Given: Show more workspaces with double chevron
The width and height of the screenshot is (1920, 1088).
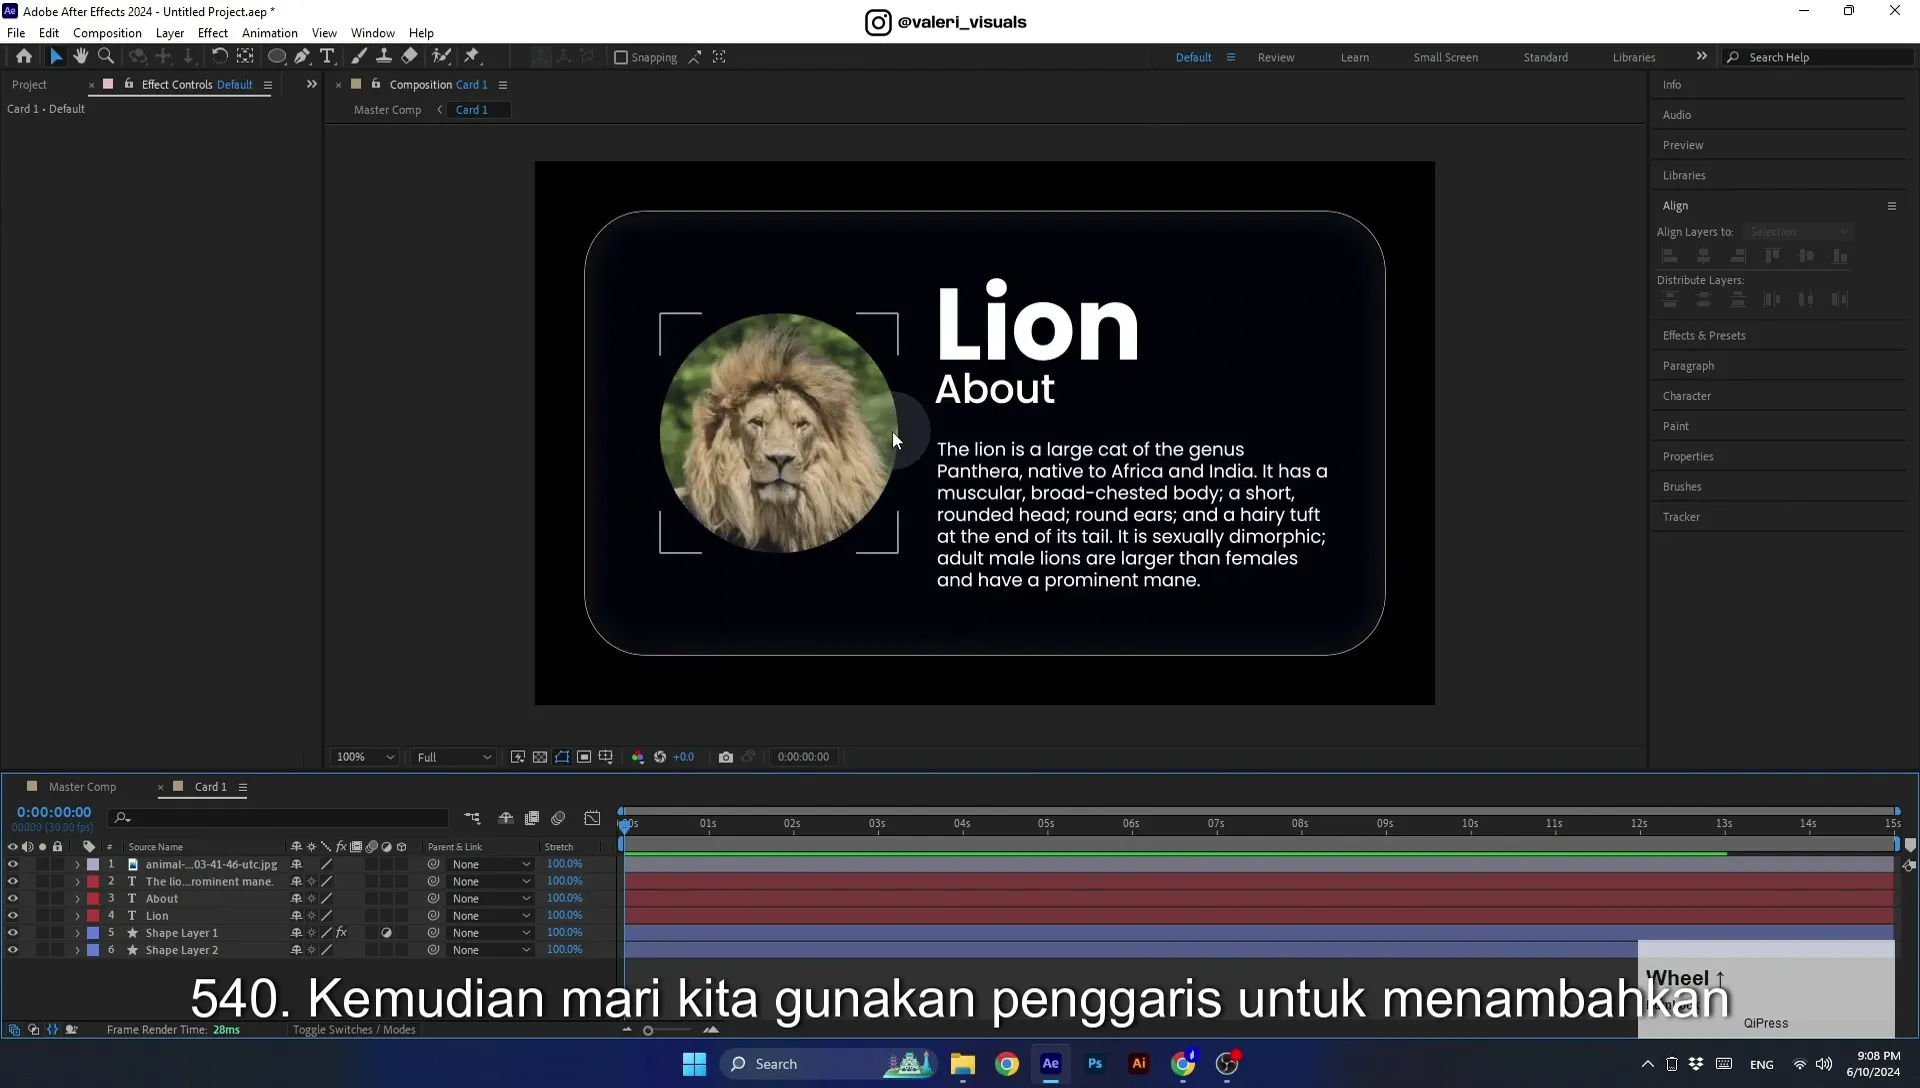Looking at the screenshot, I should tap(1702, 57).
